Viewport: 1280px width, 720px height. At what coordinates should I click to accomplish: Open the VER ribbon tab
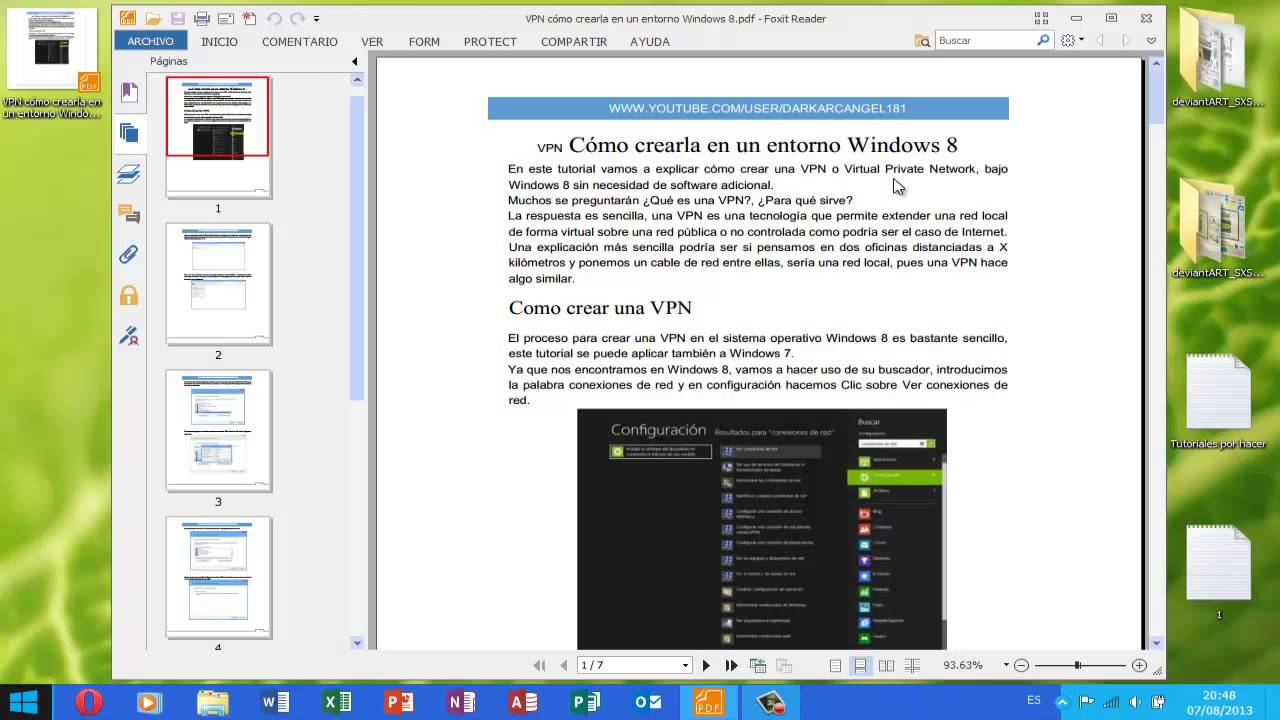click(x=372, y=41)
